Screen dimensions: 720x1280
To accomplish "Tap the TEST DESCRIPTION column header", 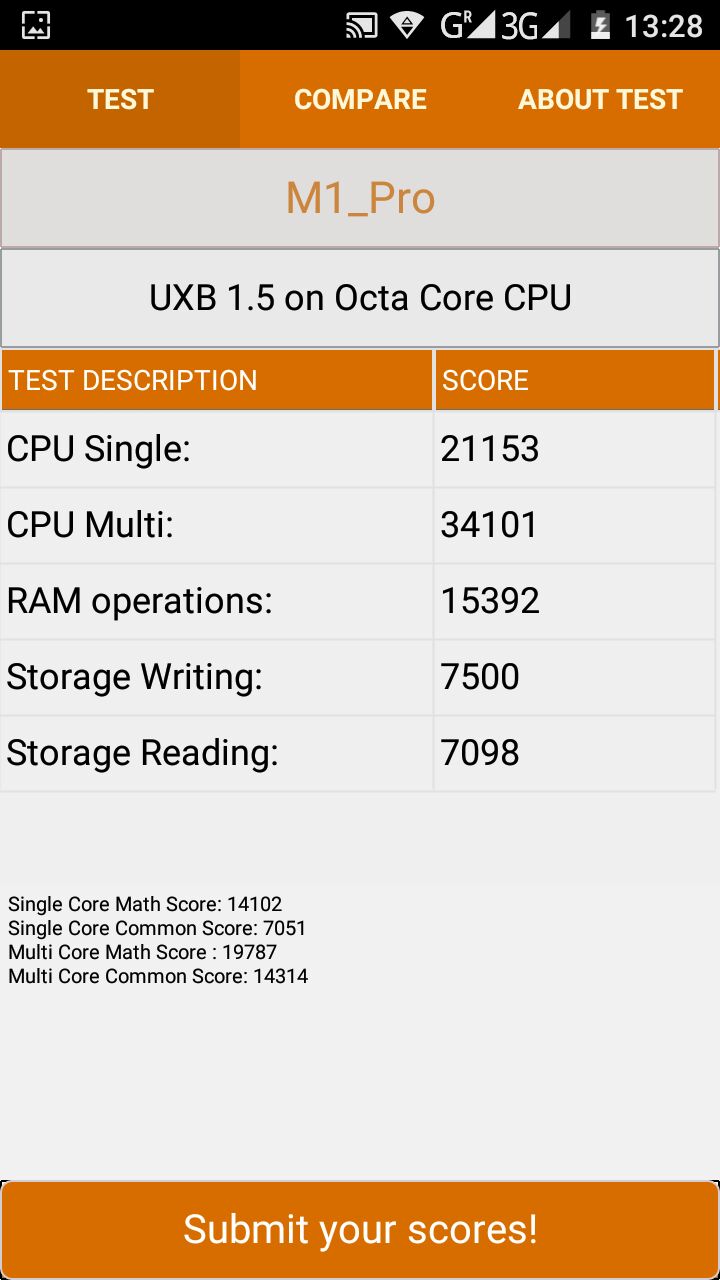I will point(217,380).
